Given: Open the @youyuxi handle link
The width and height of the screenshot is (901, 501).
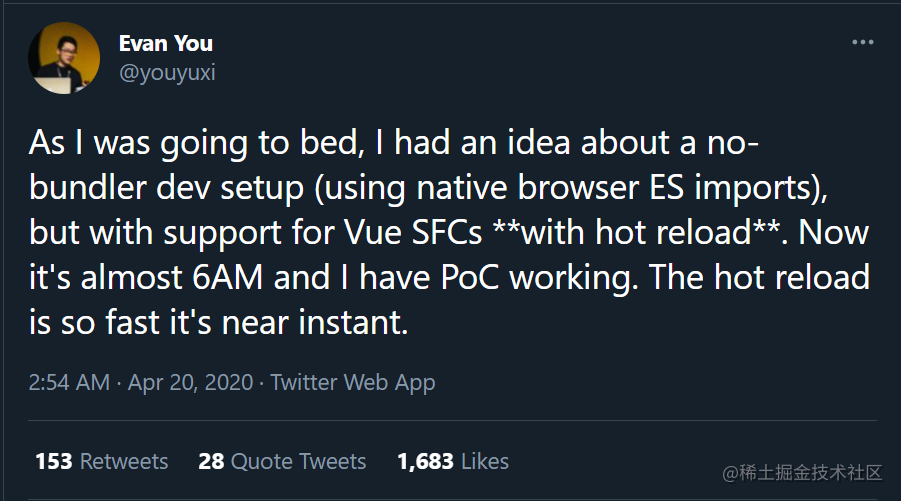Looking at the screenshot, I should point(167,73).
